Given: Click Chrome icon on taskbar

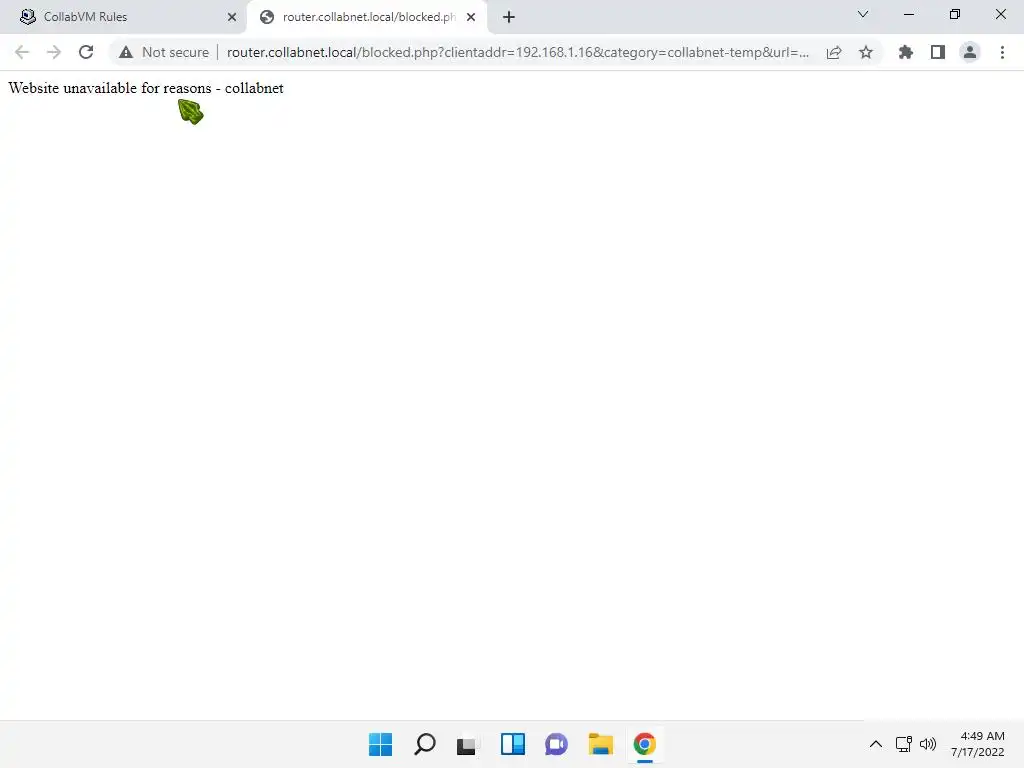Looking at the screenshot, I should tap(645, 744).
